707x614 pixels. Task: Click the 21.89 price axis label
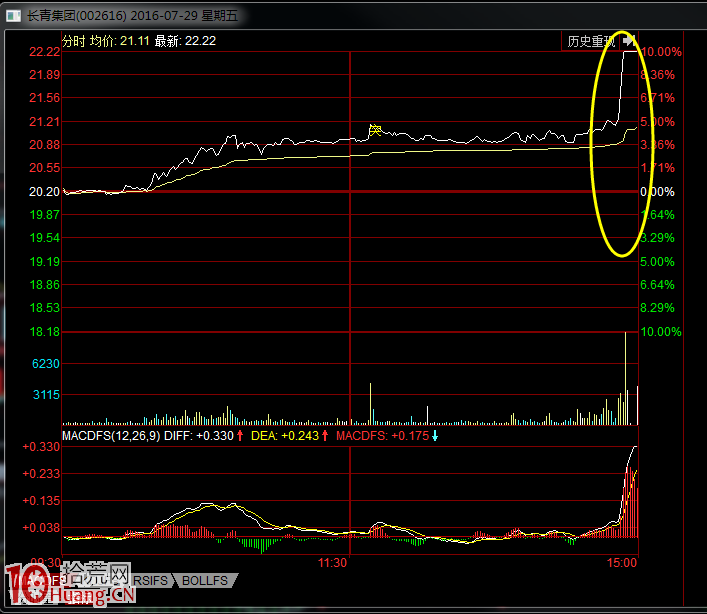pos(45,75)
